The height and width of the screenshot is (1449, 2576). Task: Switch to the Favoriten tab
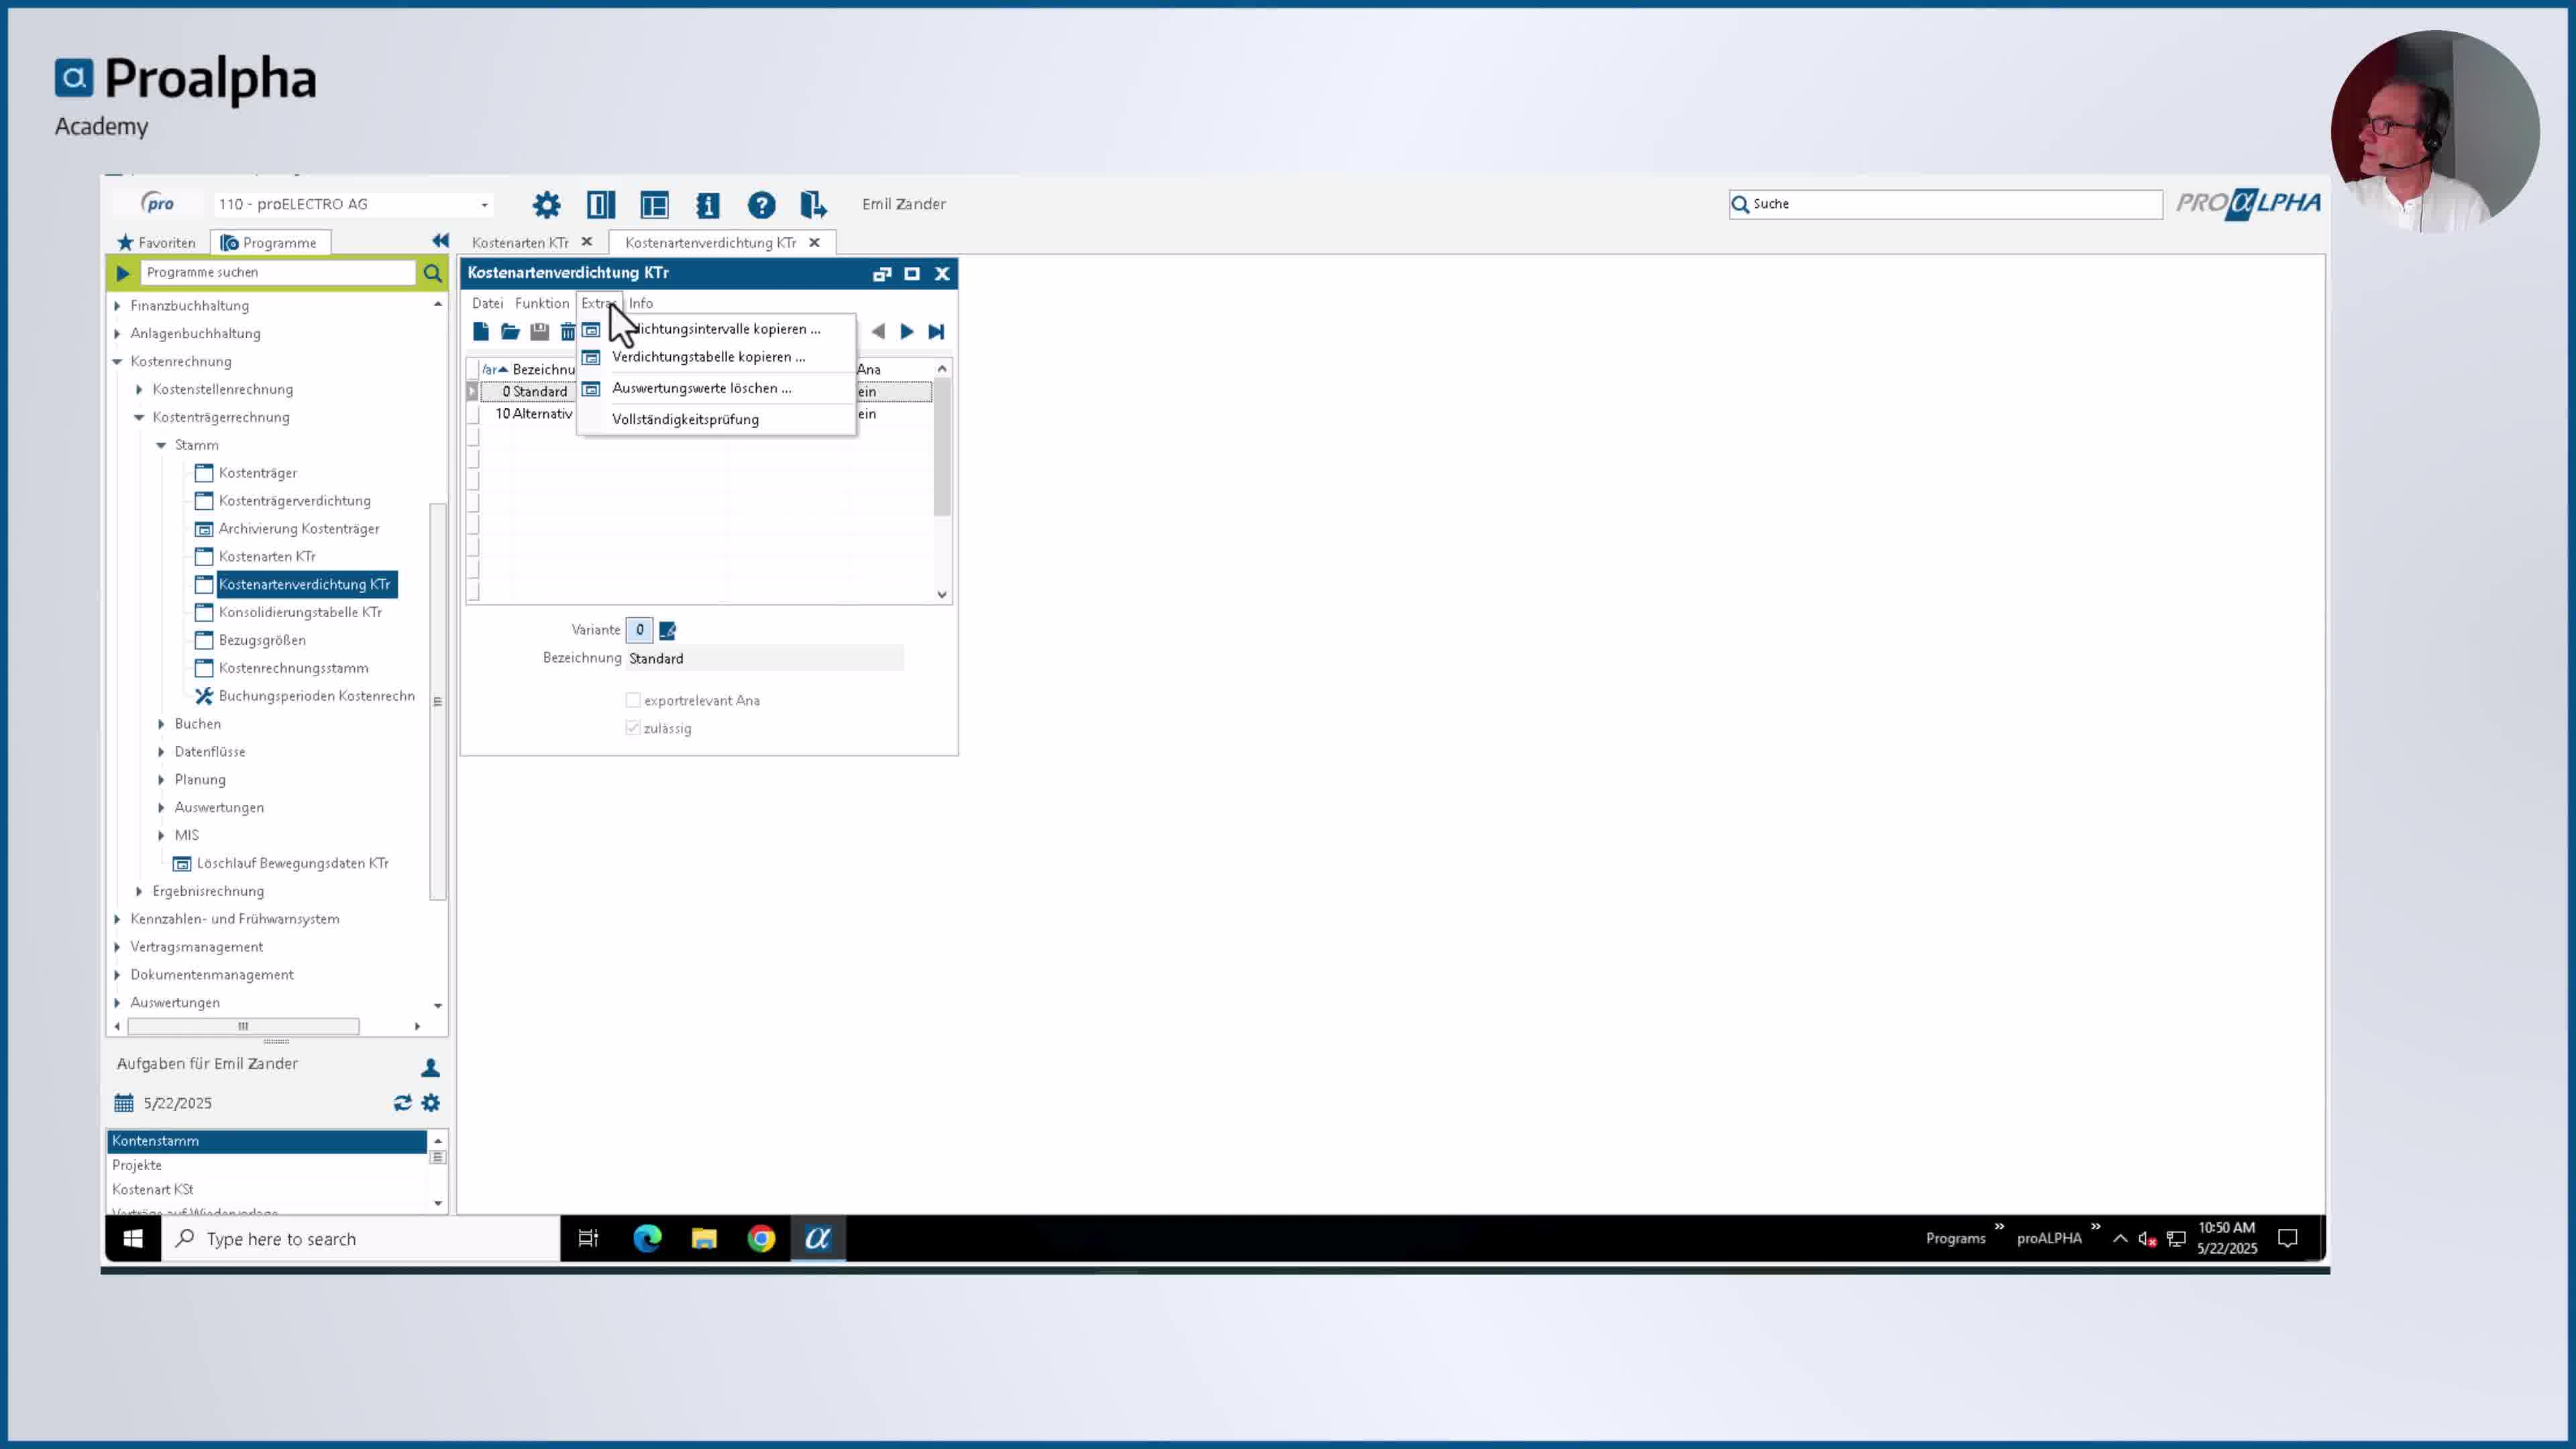[x=157, y=242]
